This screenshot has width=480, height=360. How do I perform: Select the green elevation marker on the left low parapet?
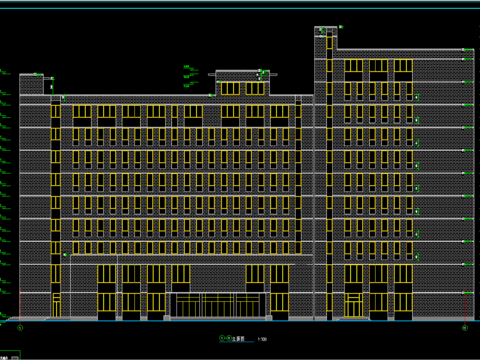point(40,74)
